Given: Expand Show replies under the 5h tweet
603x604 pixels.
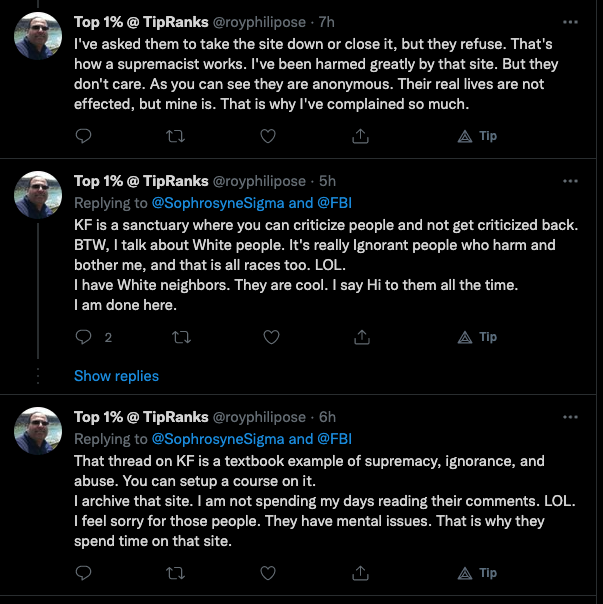Looking at the screenshot, I should [x=116, y=376].
